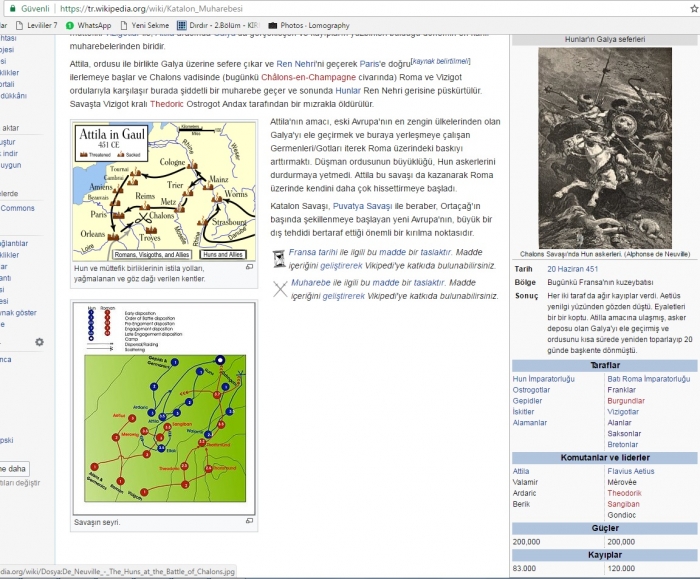
Task: Click the France history stub icon
Action: [280, 257]
